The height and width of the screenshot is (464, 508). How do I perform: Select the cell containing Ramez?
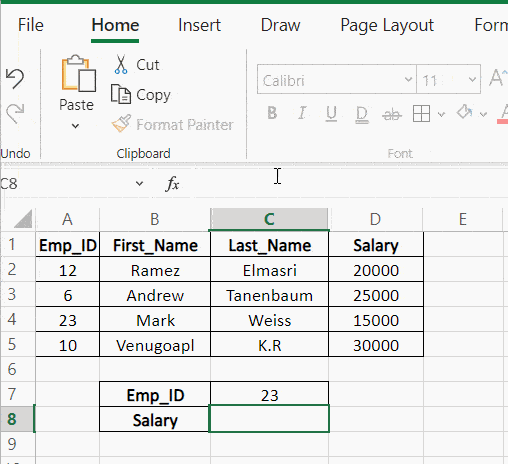[155, 270]
